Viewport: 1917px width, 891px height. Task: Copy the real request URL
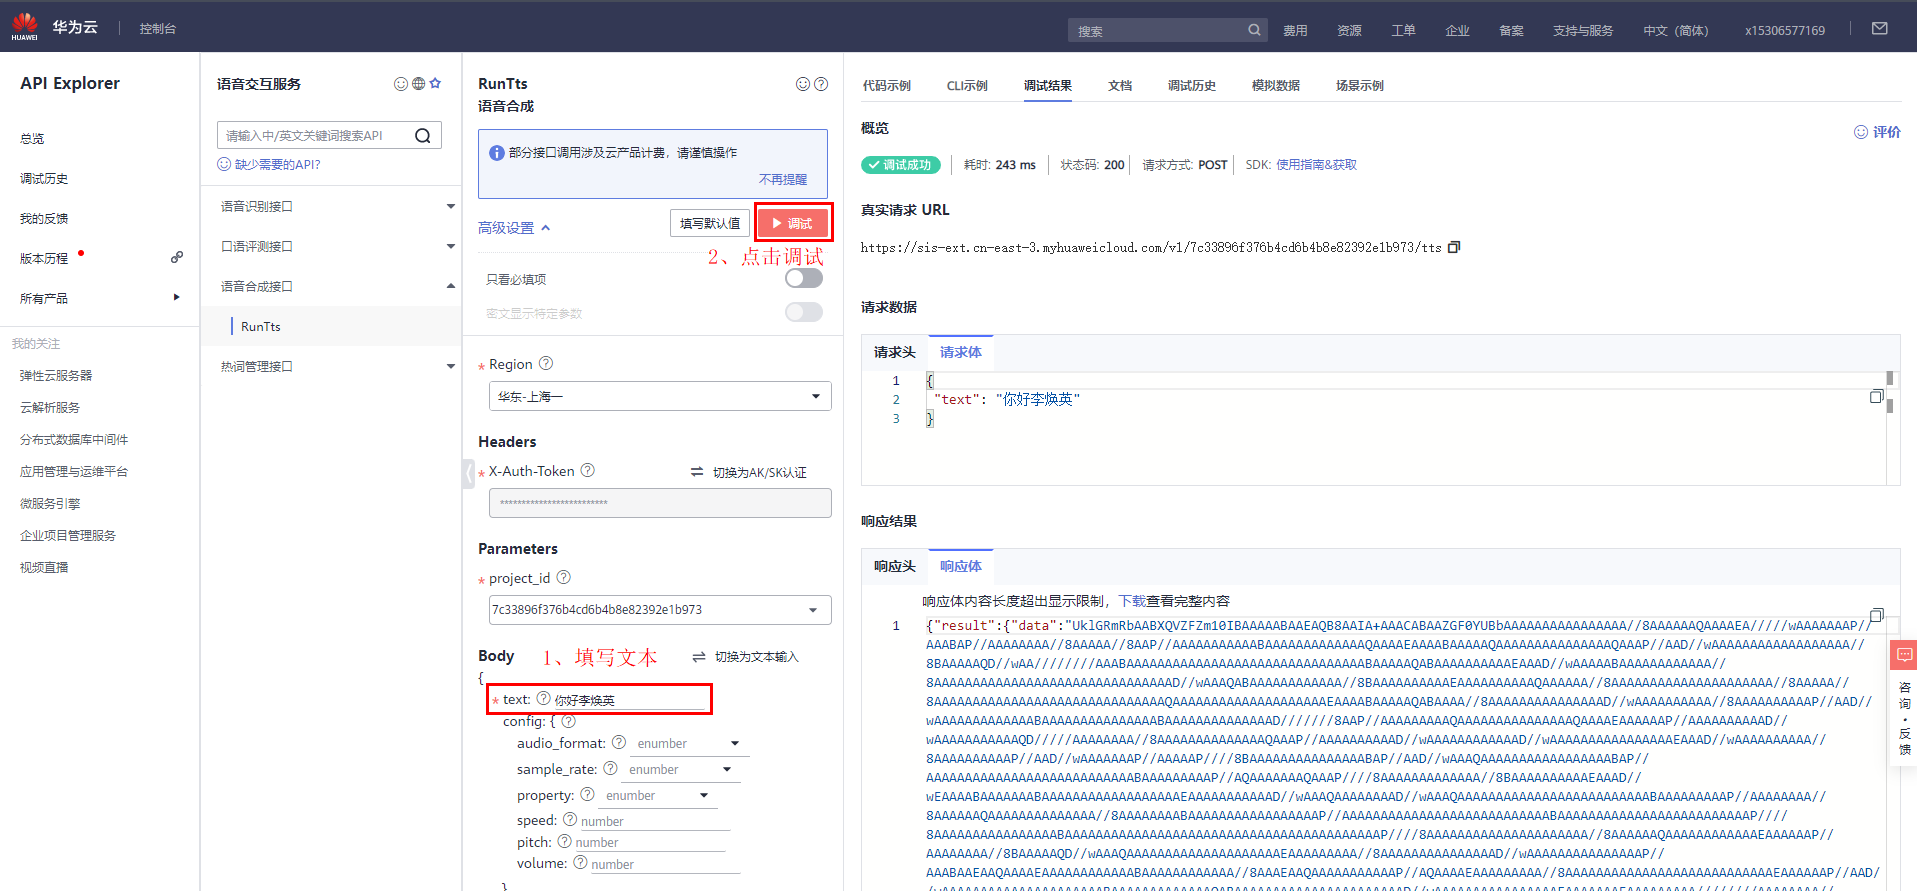[1454, 247]
